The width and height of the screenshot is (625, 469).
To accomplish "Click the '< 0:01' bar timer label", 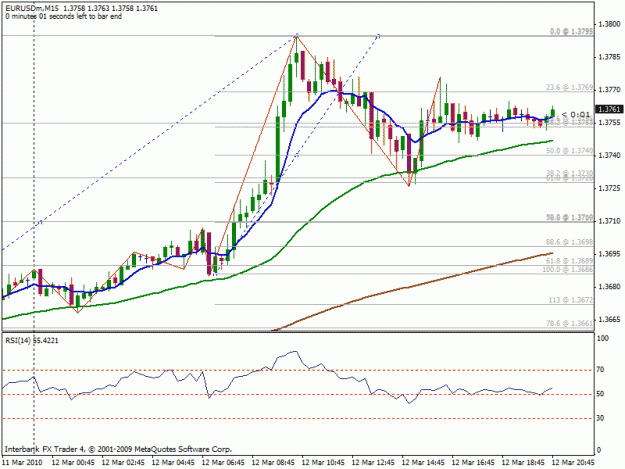I will point(576,115).
